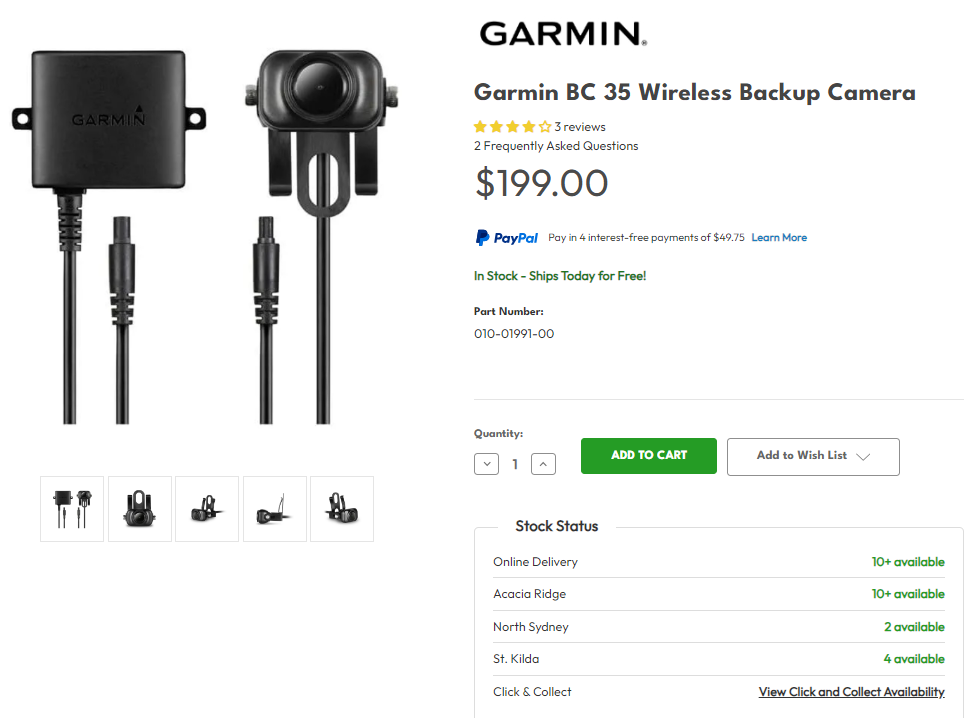Open the 3 reviews link
The height and width of the screenshot is (718, 974).
click(580, 127)
